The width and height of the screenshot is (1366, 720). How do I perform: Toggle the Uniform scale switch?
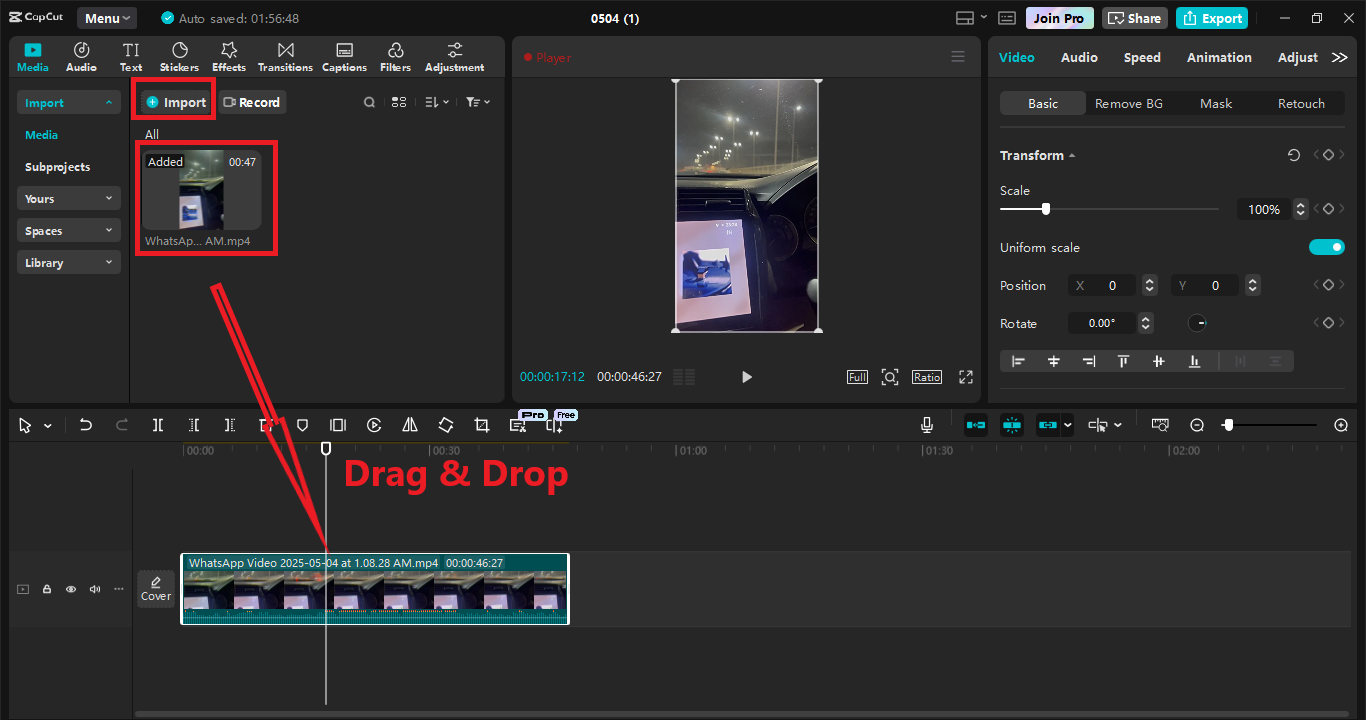[1326, 247]
